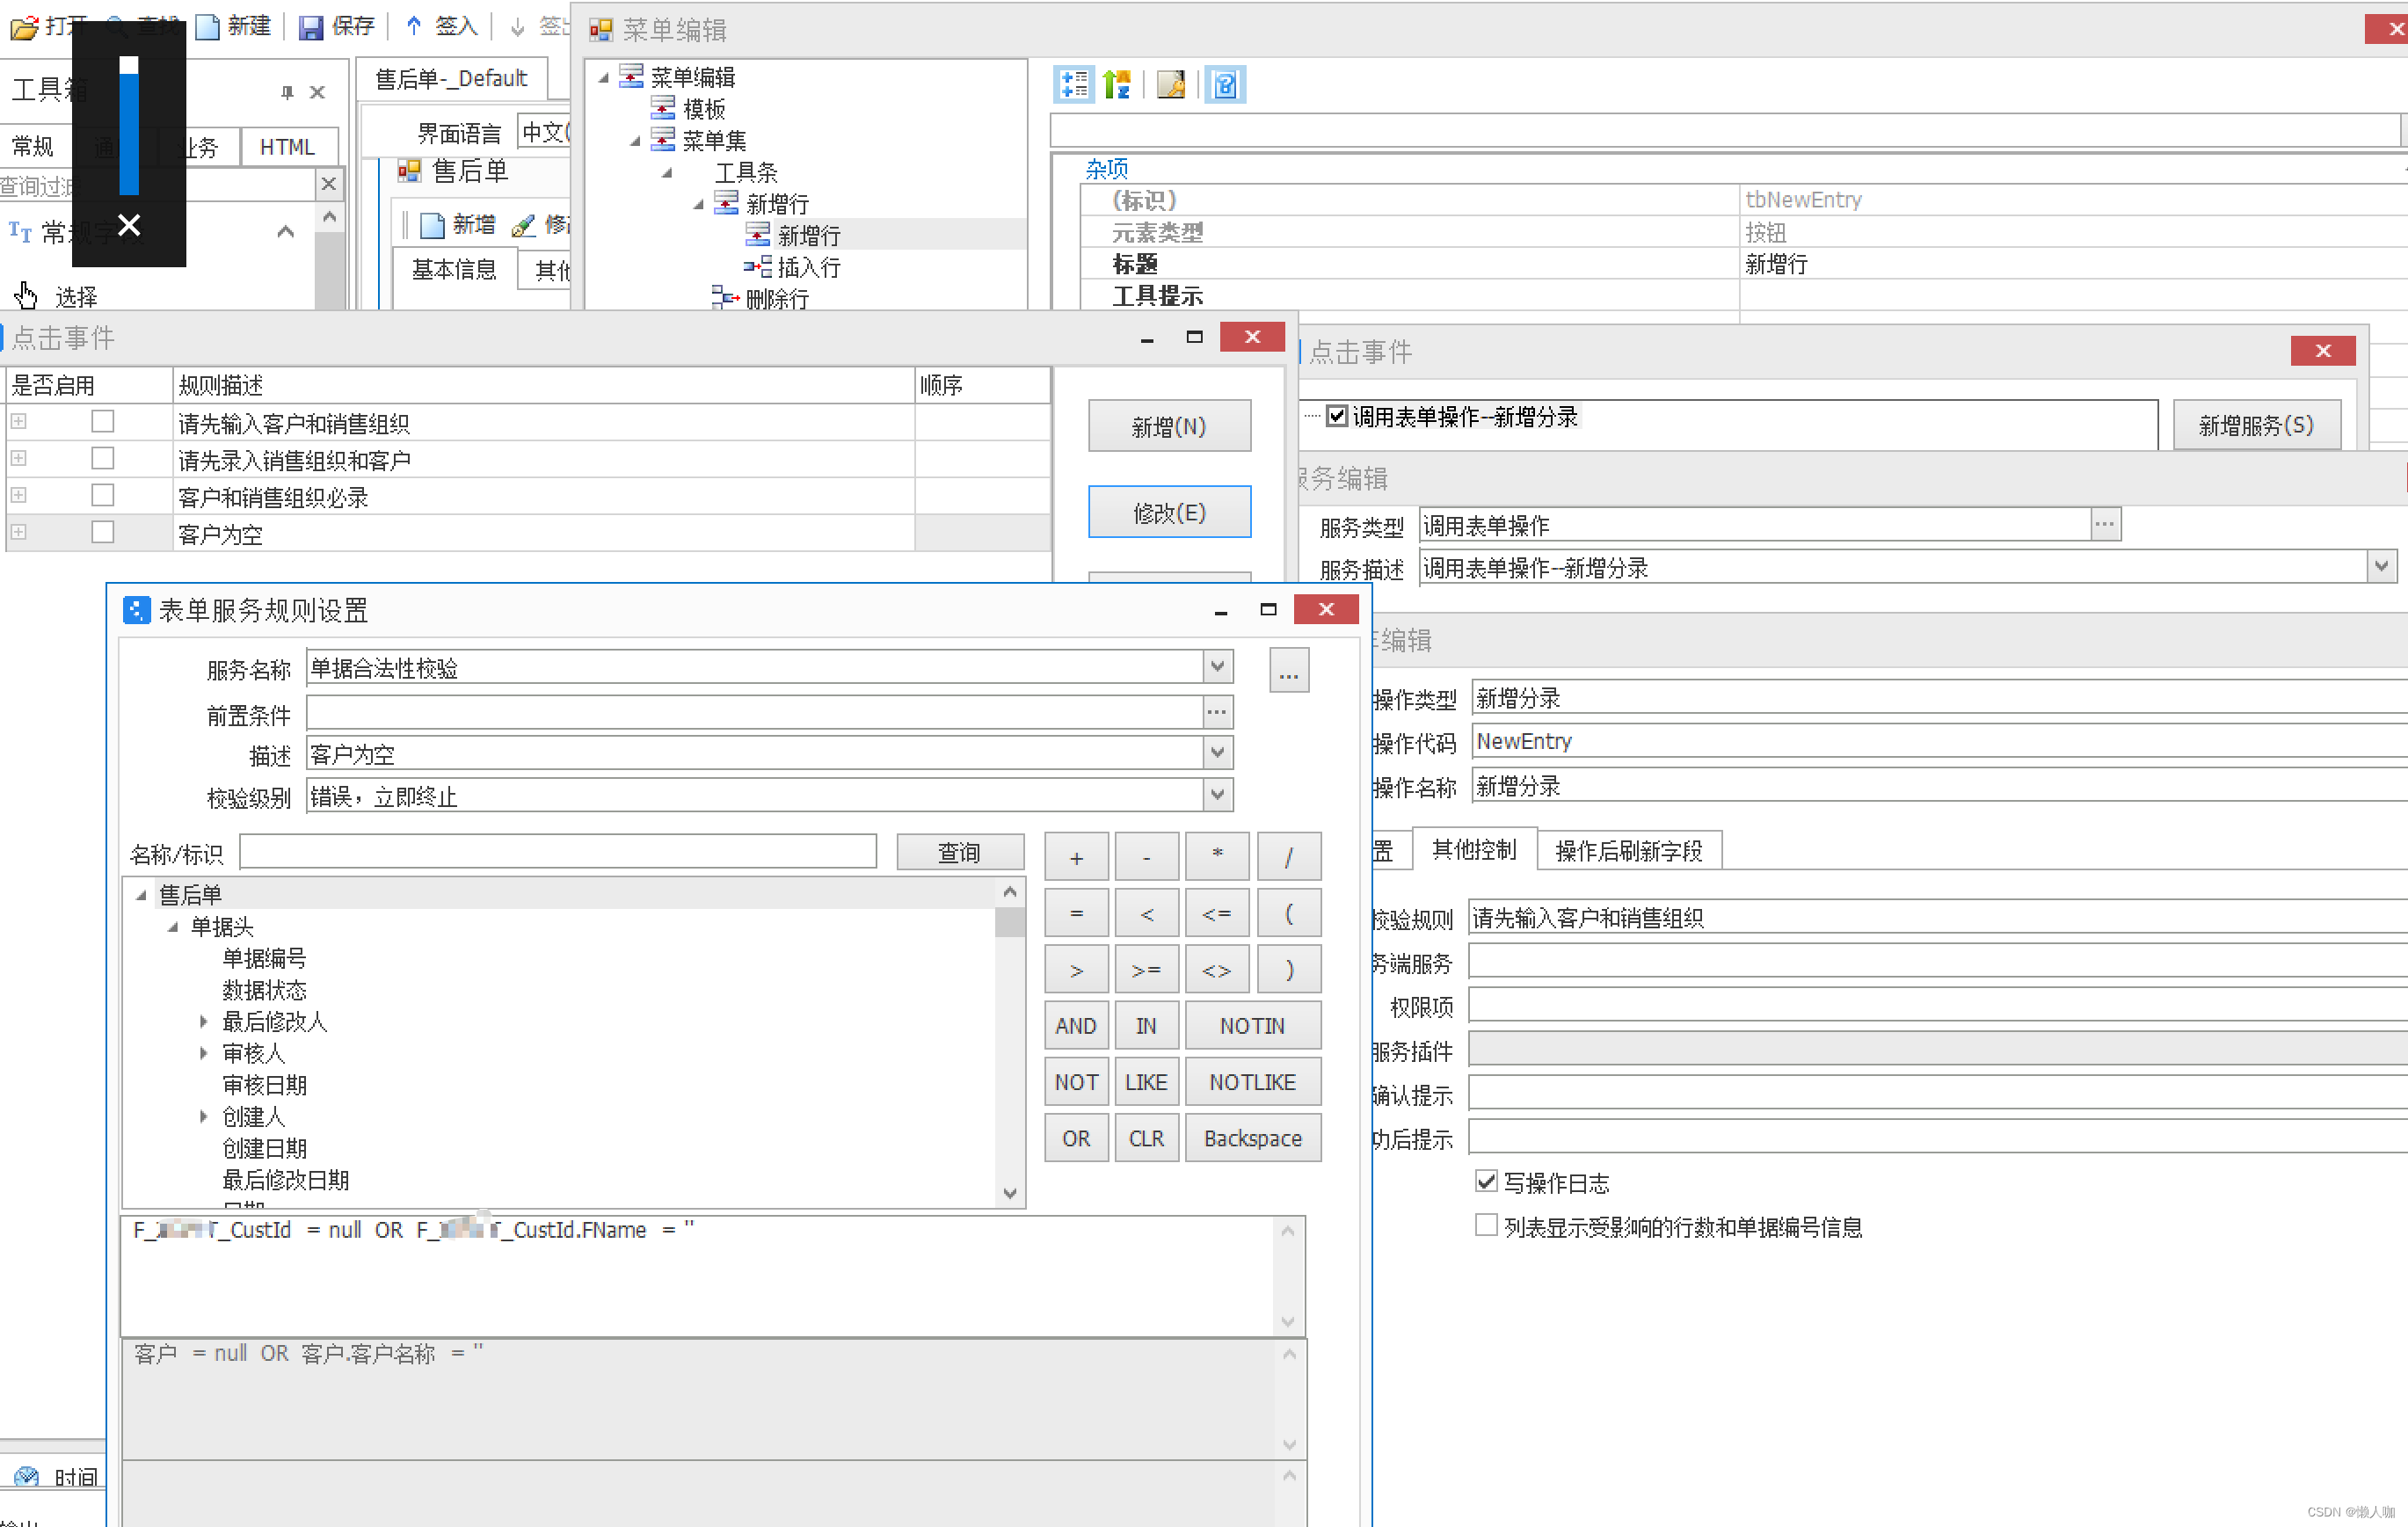This screenshot has height=1527, width=2408.
Task: Enable rule 请先输入客户和销售组织 checkbox
Action: point(102,421)
